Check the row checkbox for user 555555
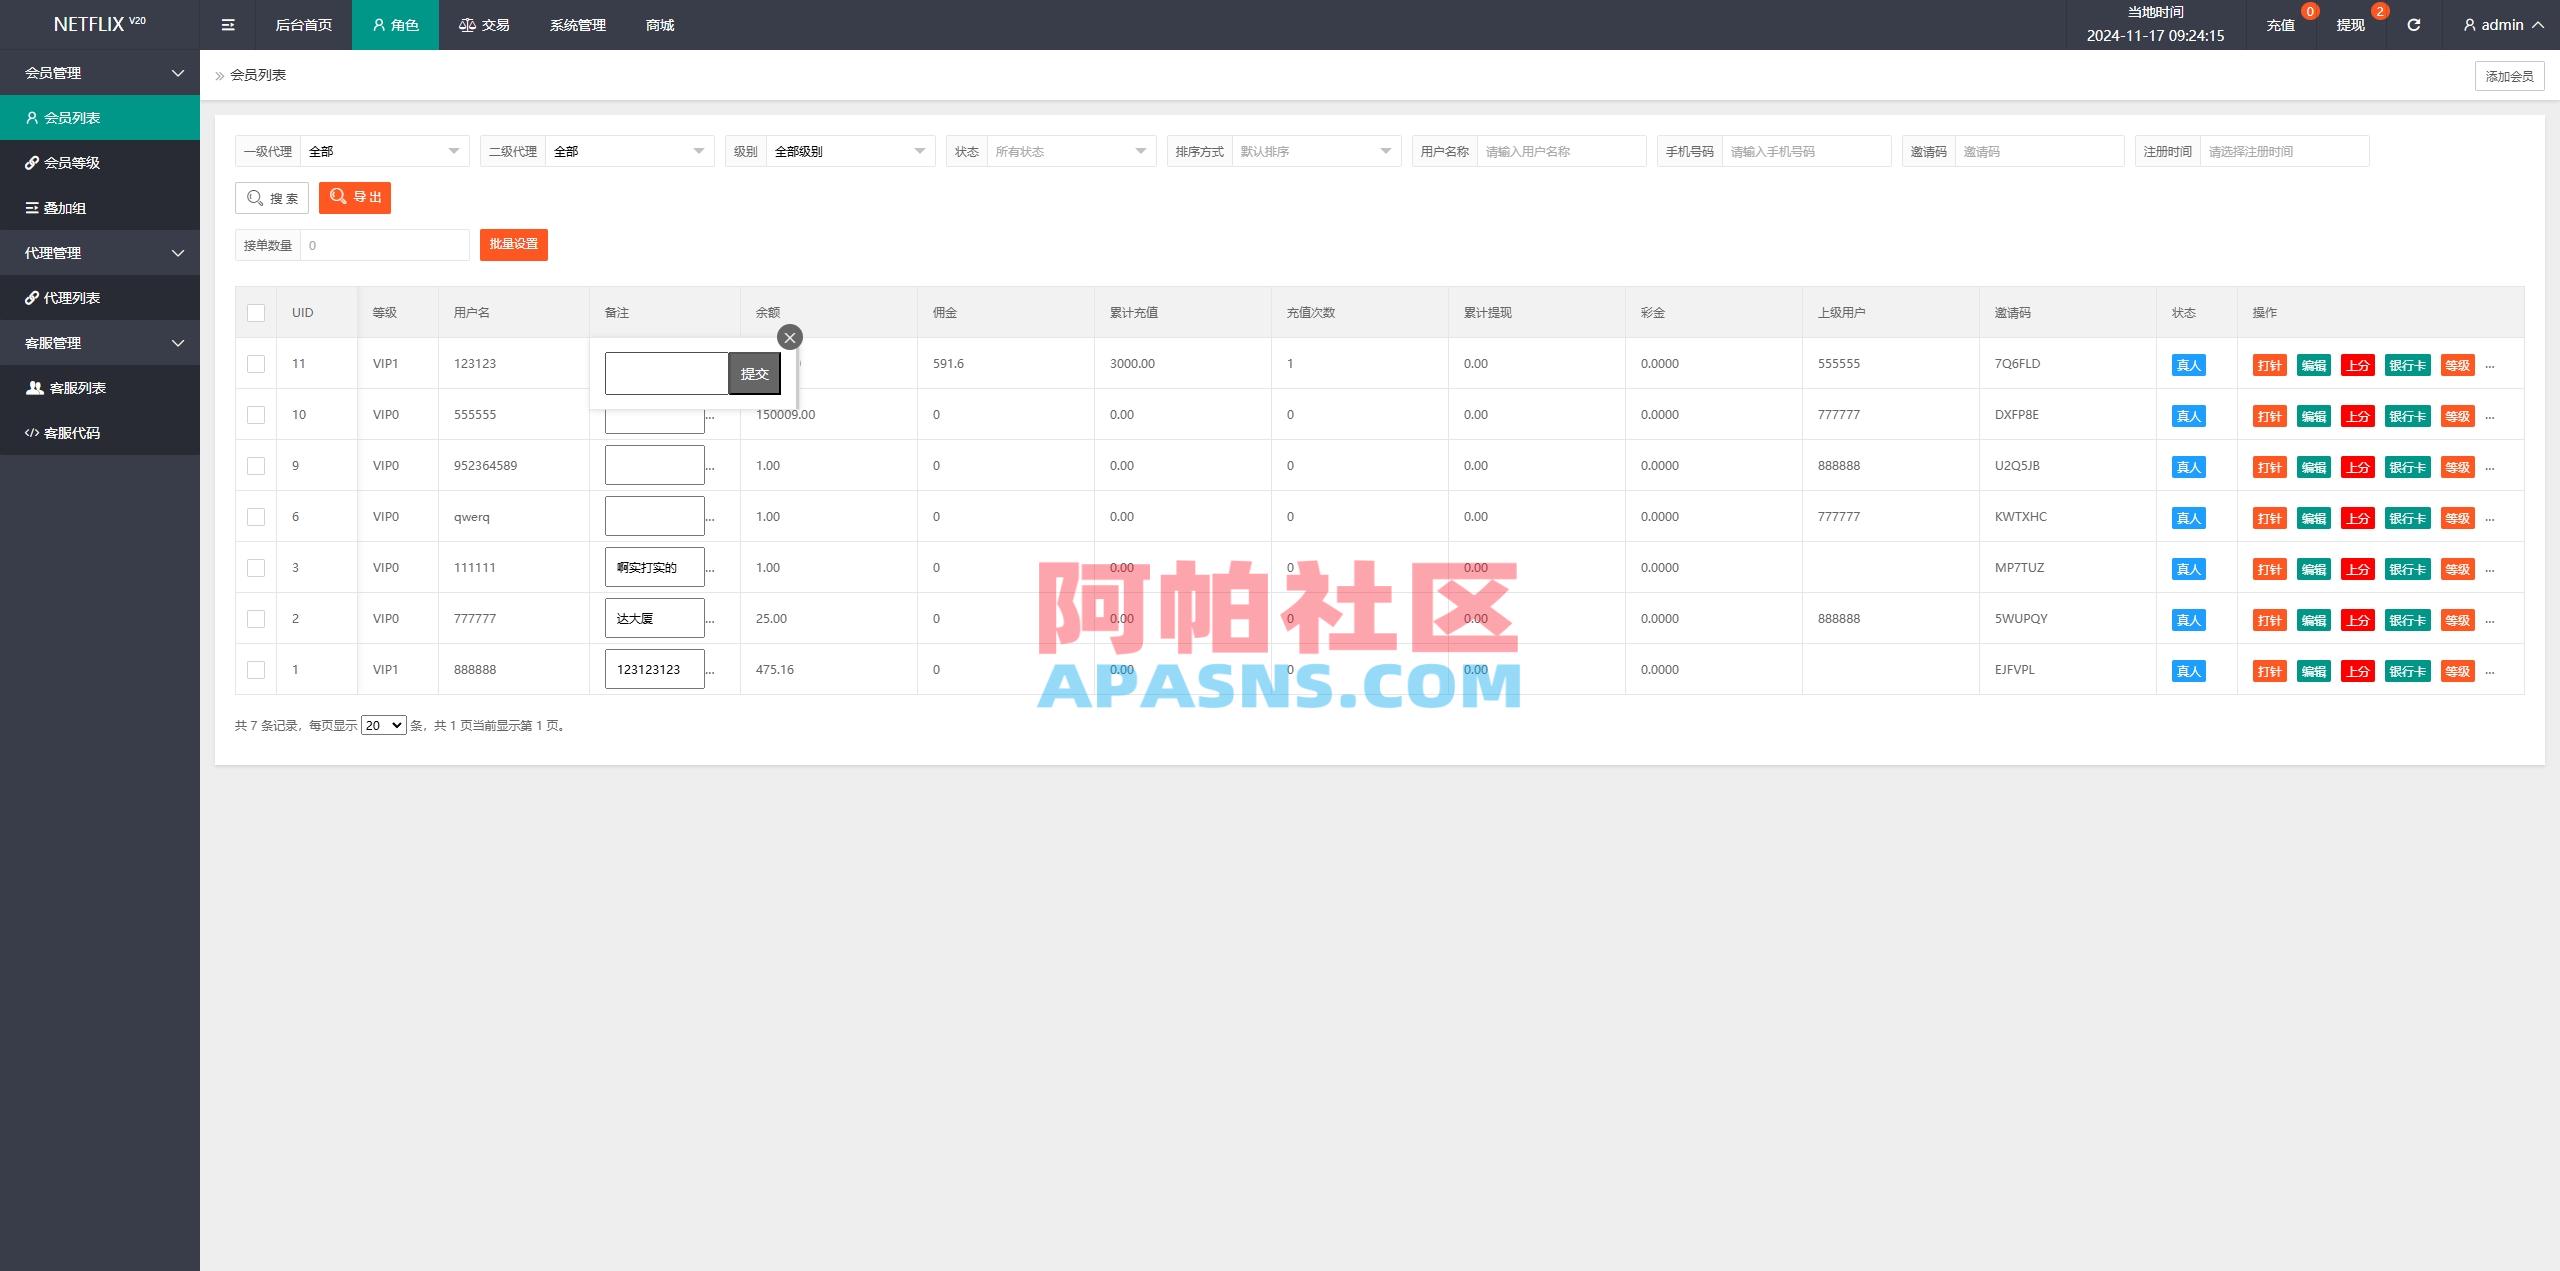Image resolution: width=2560 pixels, height=1271 pixels. (256, 414)
